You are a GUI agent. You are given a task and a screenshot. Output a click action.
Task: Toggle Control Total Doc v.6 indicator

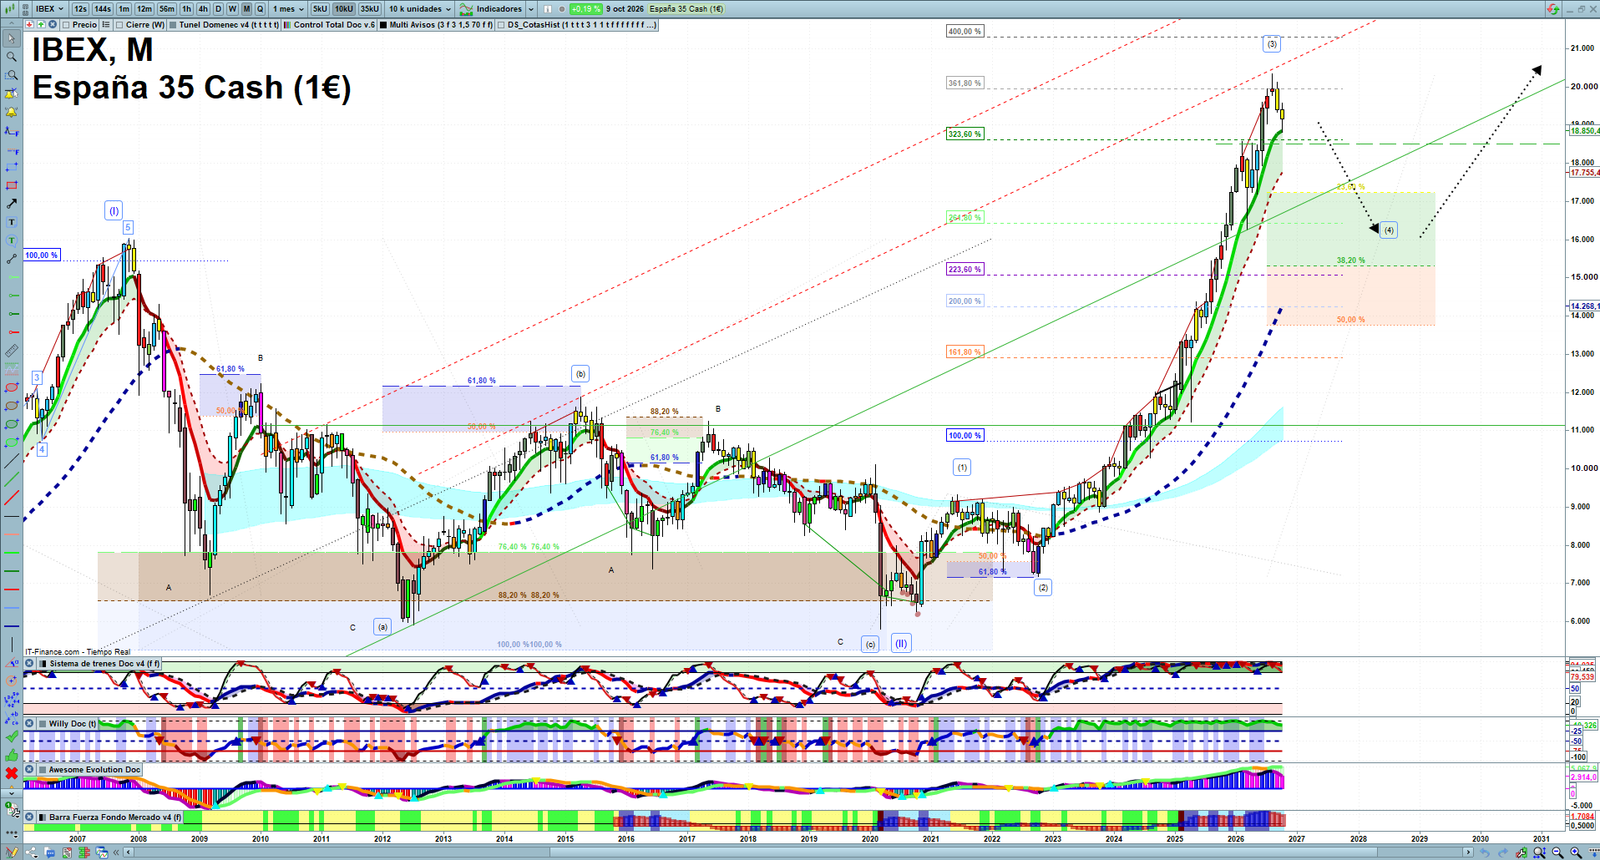(x=288, y=25)
